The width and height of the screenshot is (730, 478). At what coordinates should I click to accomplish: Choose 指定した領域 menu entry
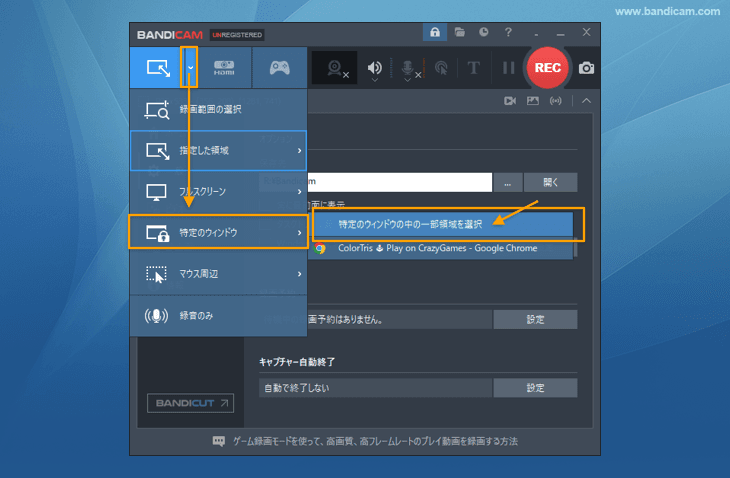(x=218, y=150)
